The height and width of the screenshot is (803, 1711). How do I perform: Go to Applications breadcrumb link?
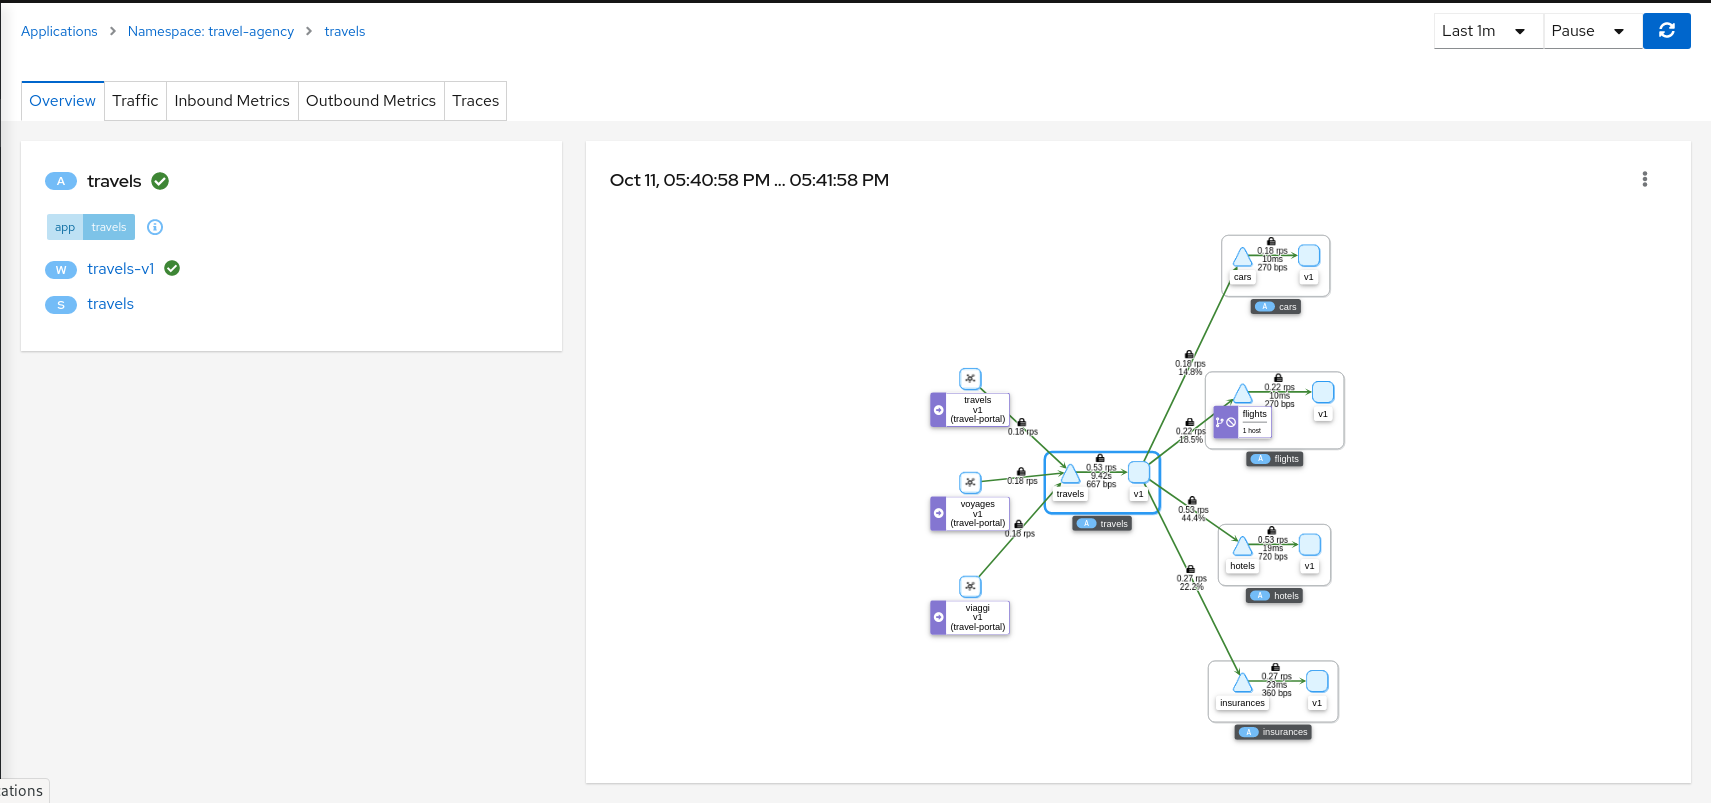click(x=59, y=31)
